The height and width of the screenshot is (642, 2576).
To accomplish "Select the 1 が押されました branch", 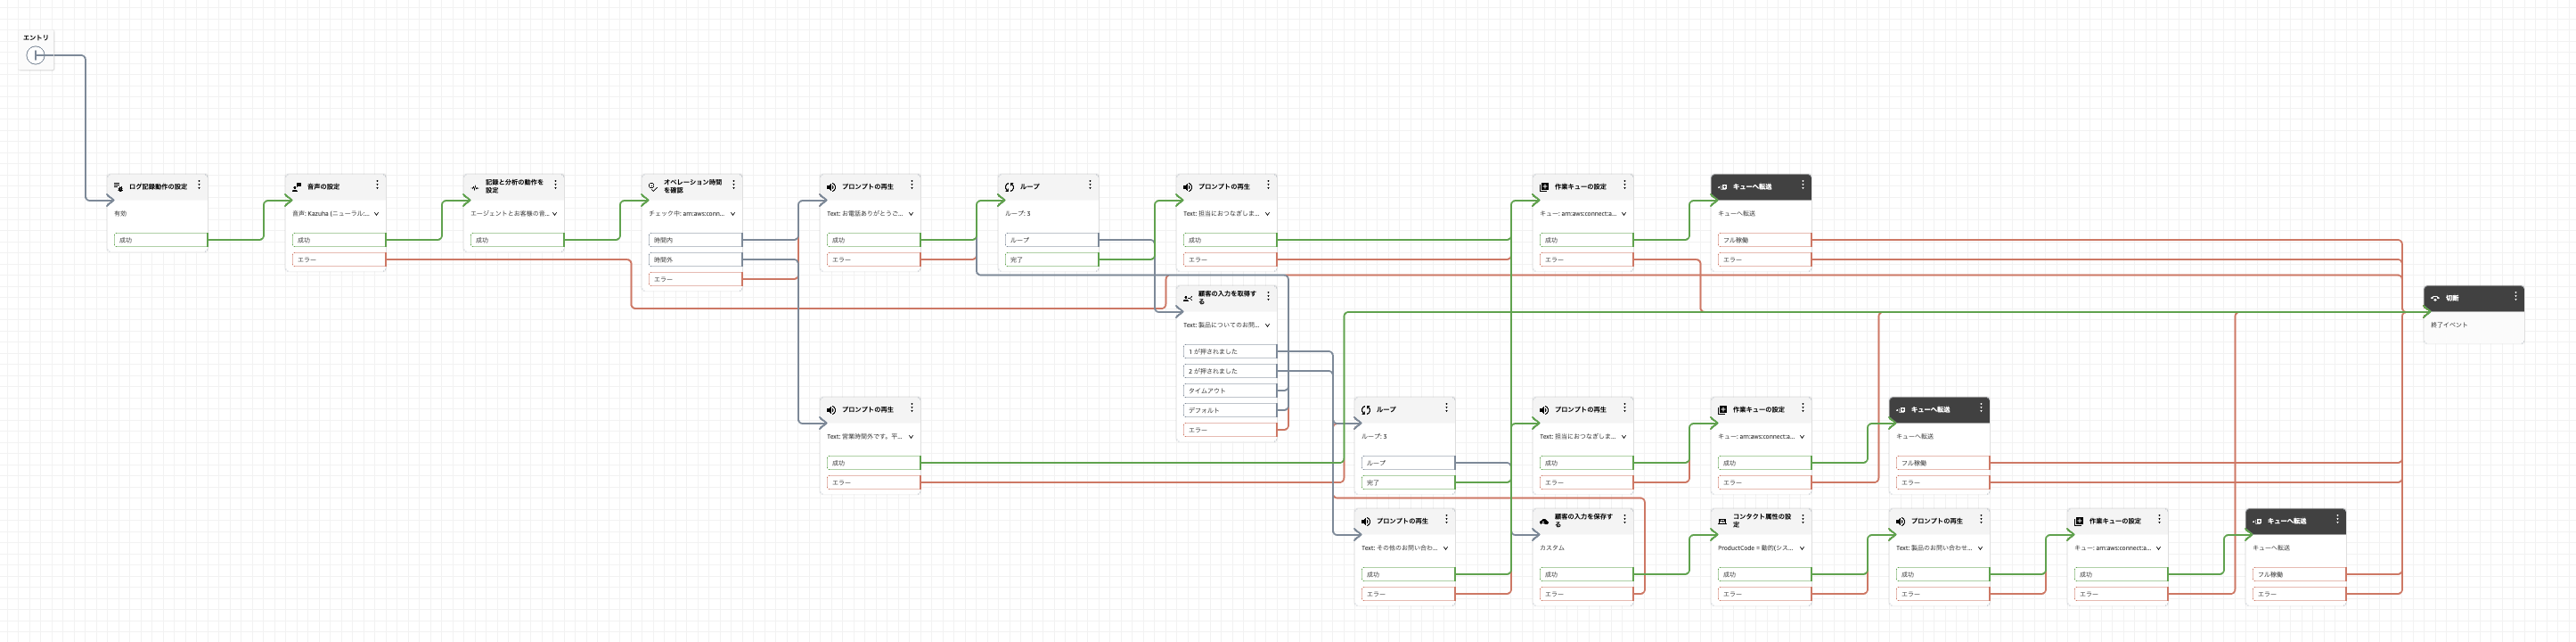I will click(x=1229, y=352).
